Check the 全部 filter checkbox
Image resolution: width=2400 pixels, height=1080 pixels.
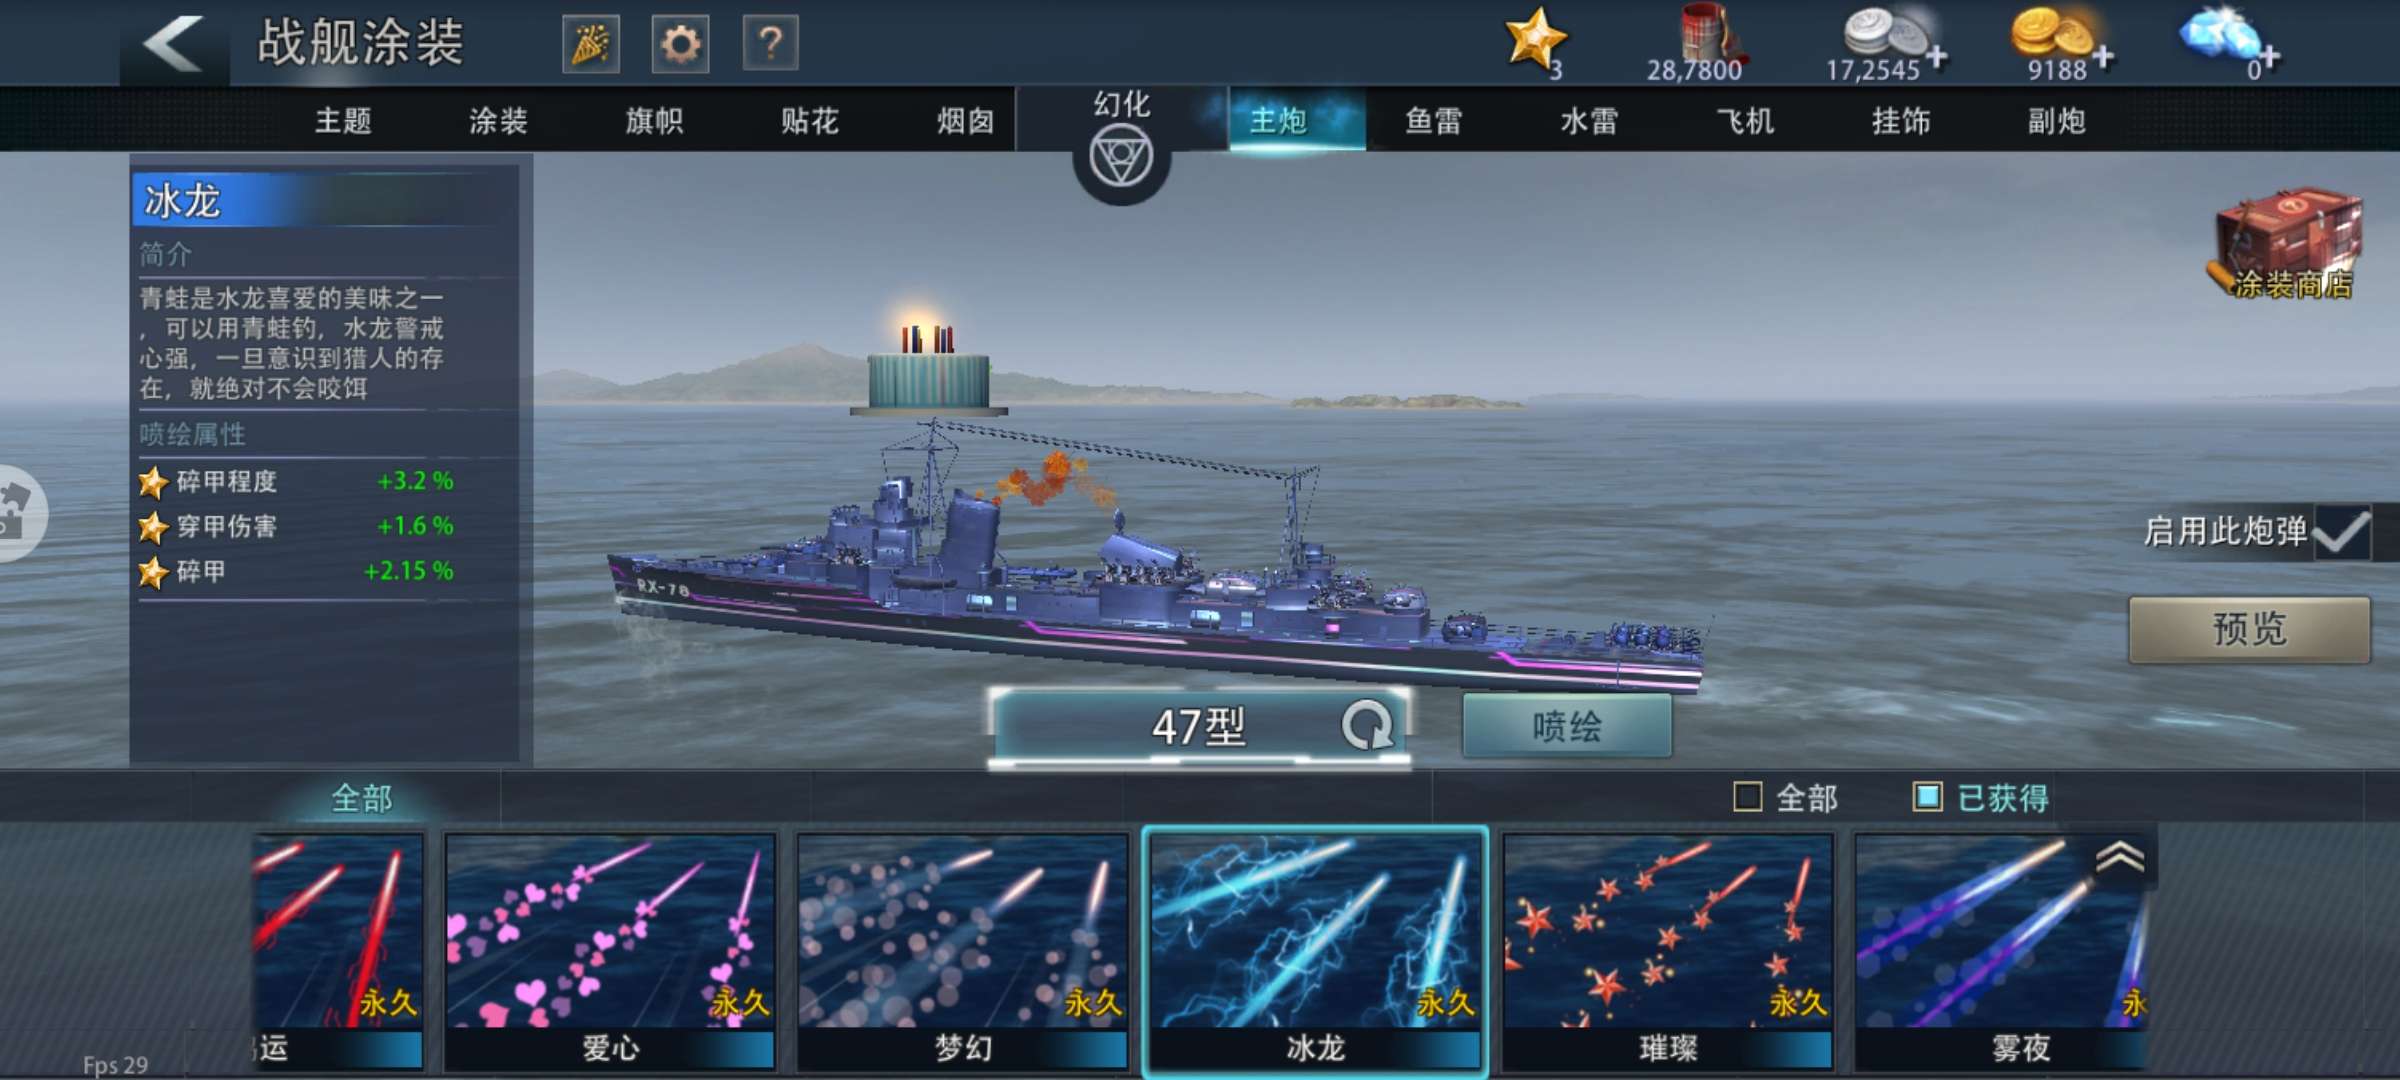pos(1747,797)
